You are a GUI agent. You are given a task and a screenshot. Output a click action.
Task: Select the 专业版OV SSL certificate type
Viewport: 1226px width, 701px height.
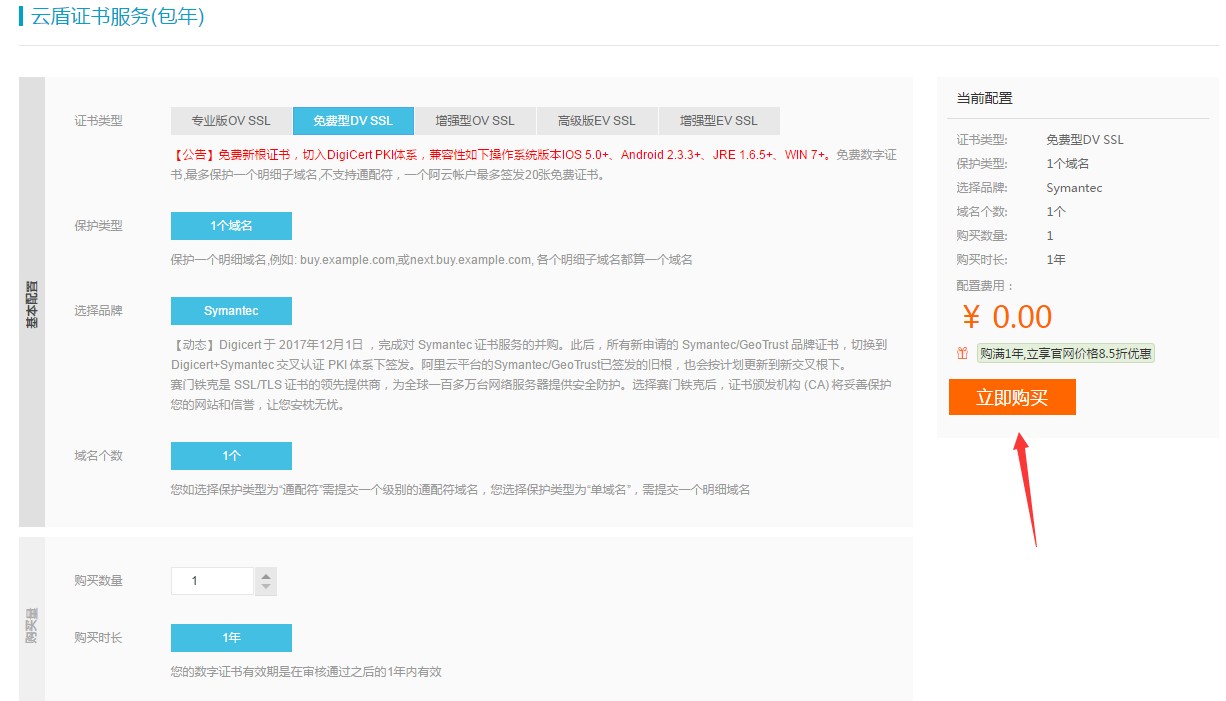[x=231, y=120]
